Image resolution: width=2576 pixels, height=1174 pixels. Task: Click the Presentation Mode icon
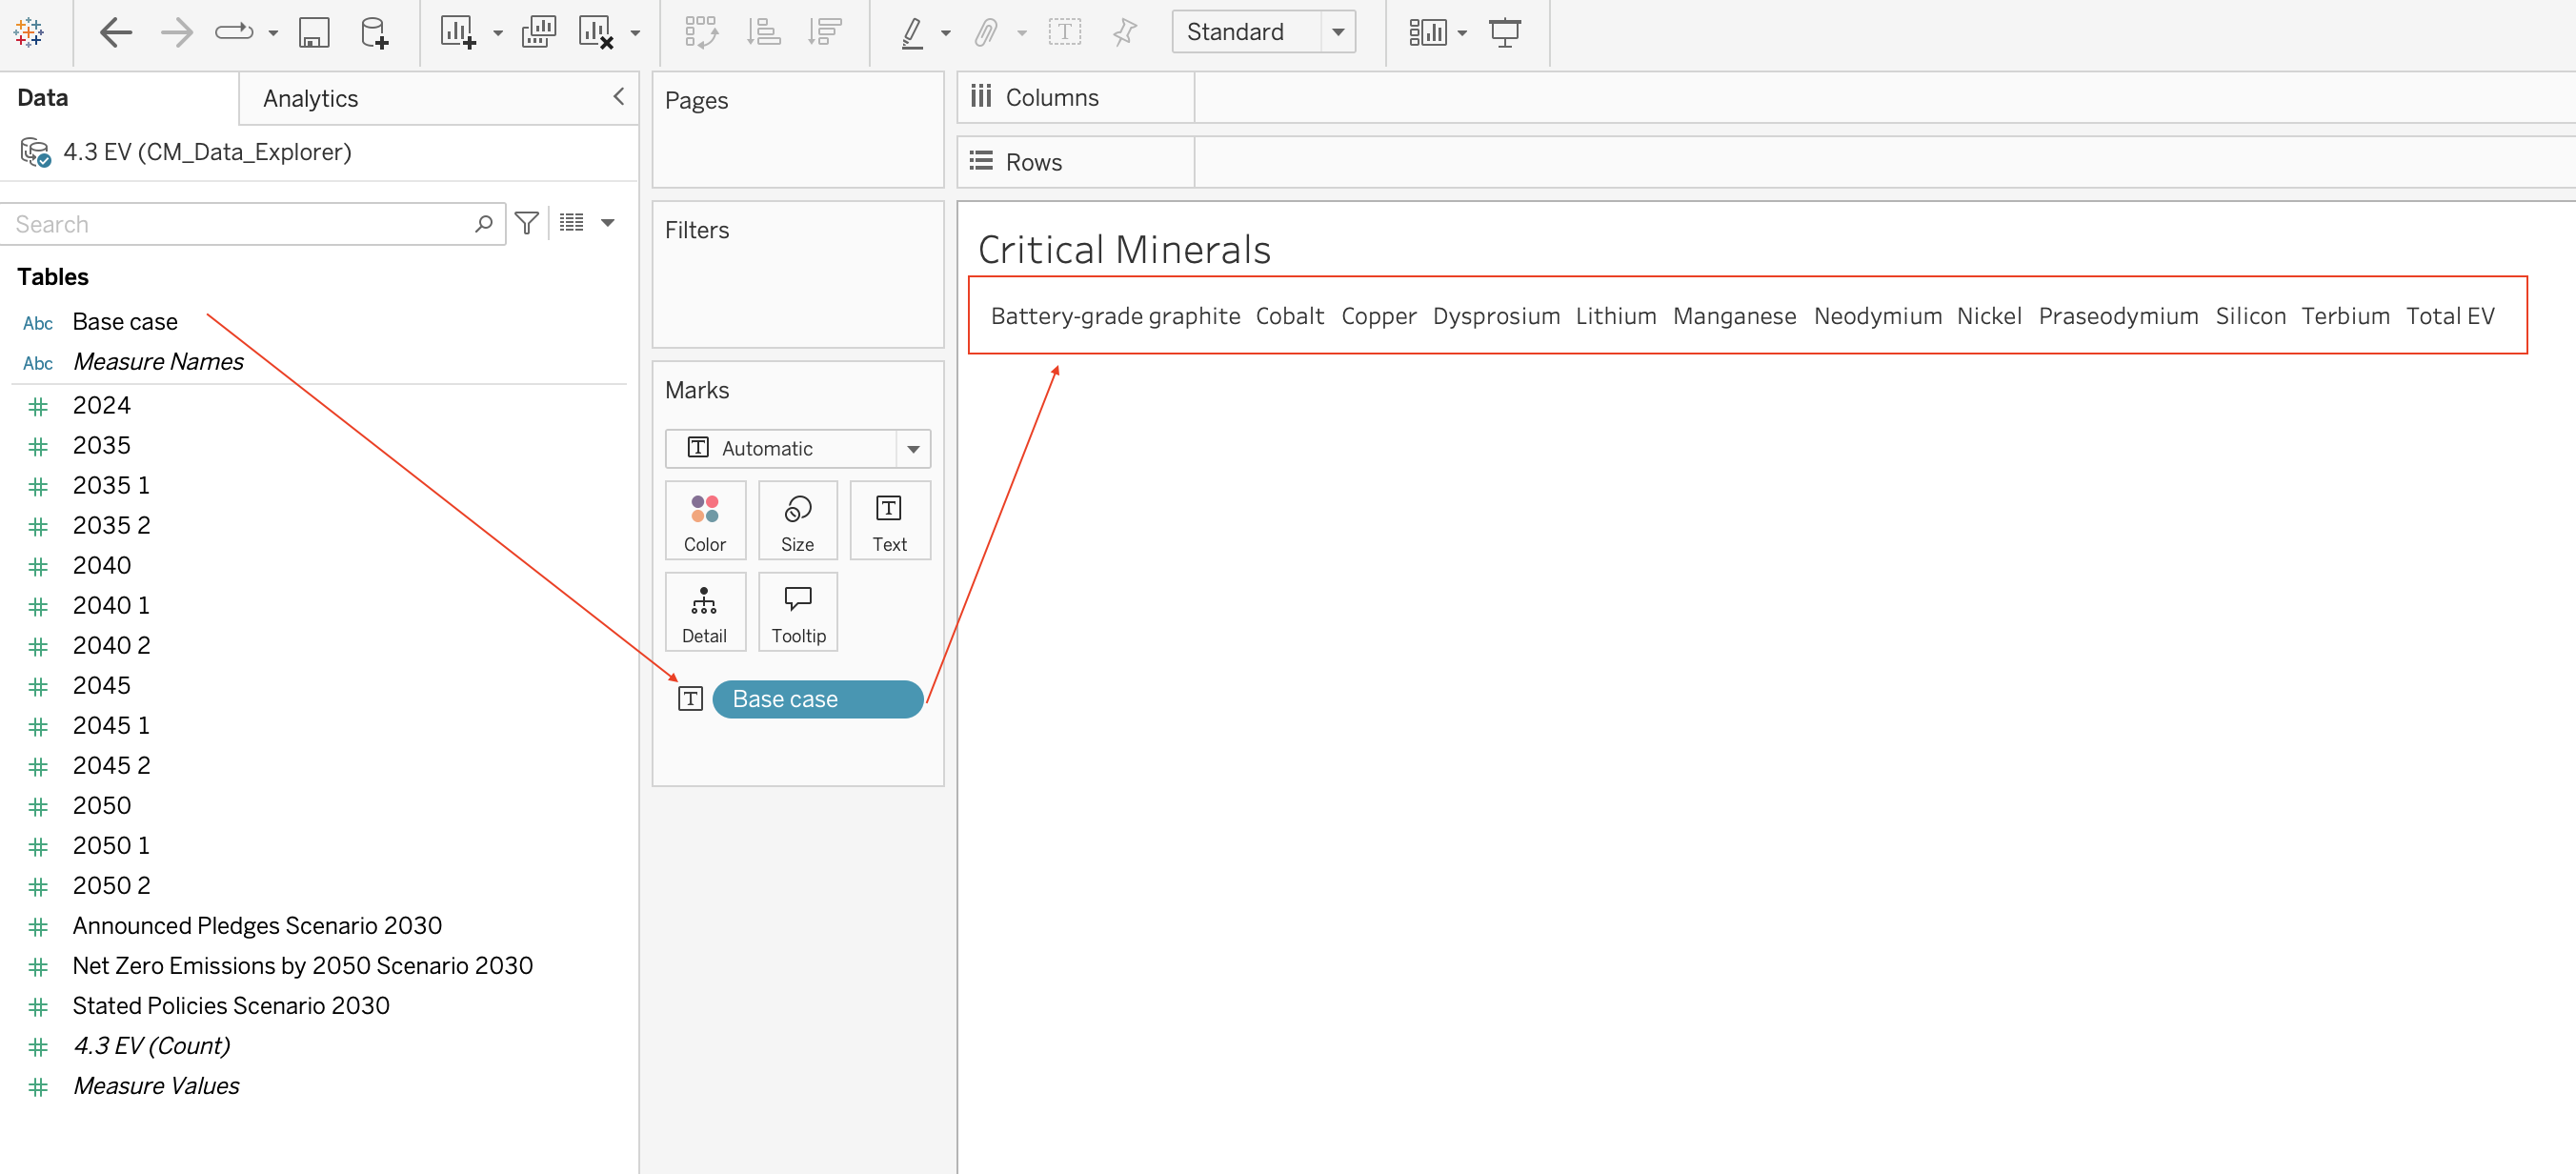click(x=1505, y=33)
